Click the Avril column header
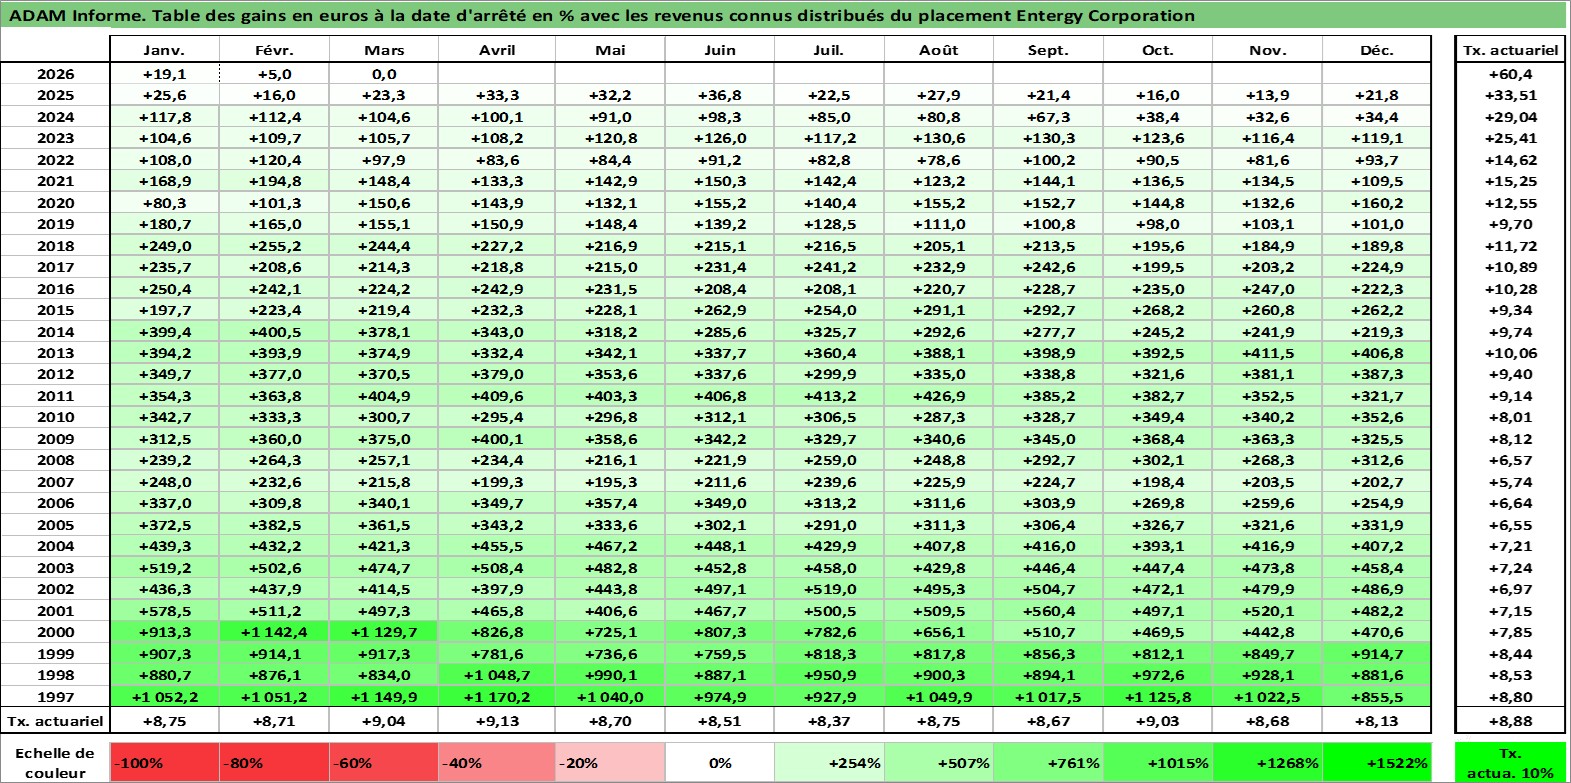 pyautogui.click(x=497, y=50)
